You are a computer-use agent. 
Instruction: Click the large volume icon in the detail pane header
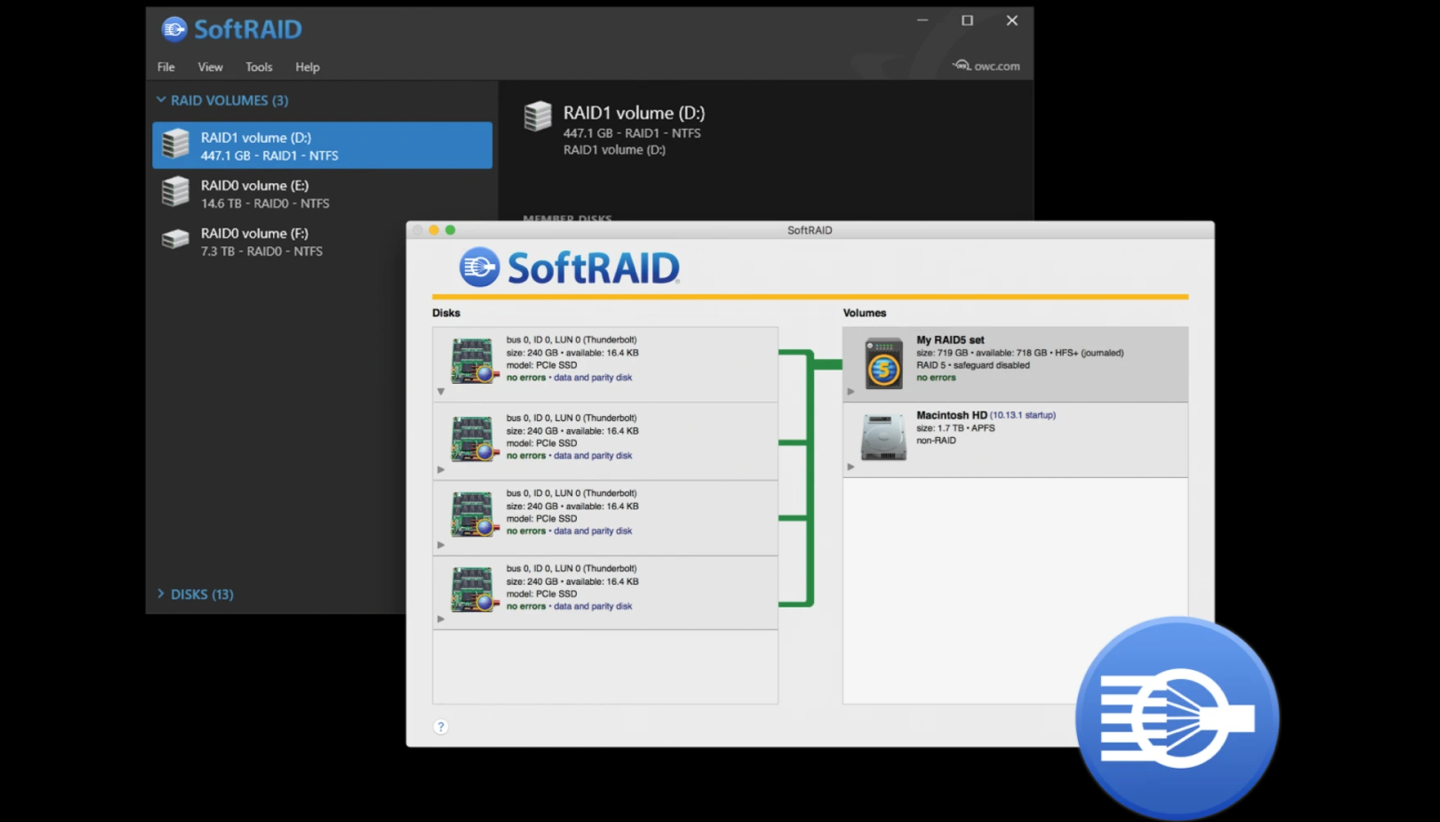pyautogui.click(x=538, y=116)
